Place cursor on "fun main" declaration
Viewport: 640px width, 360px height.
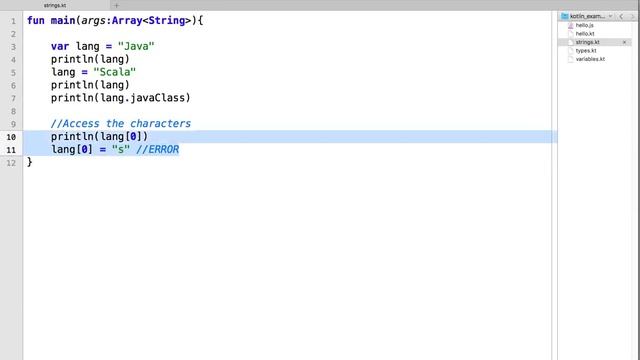coord(51,20)
